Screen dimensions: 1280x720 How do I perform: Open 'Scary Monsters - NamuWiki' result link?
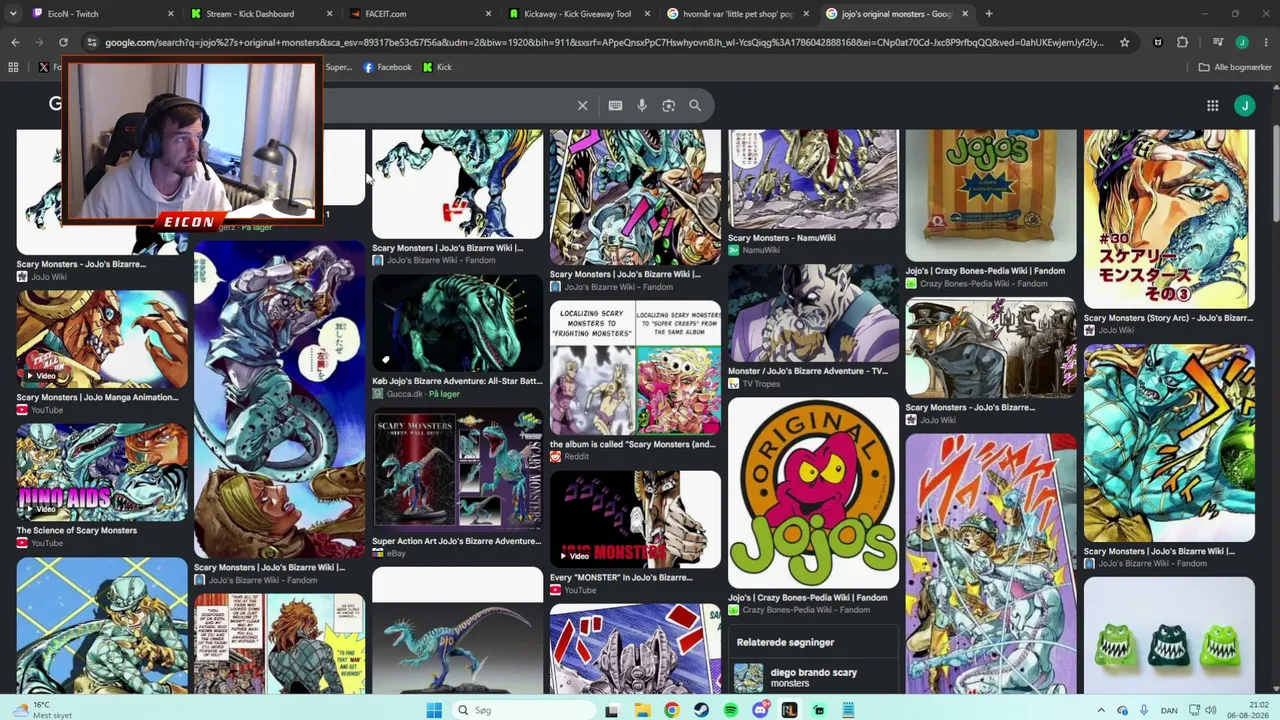(782, 238)
